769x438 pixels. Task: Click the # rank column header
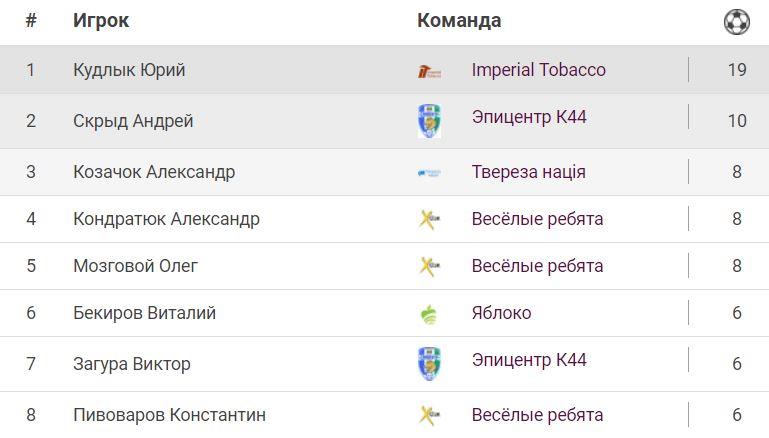(x=31, y=20)
